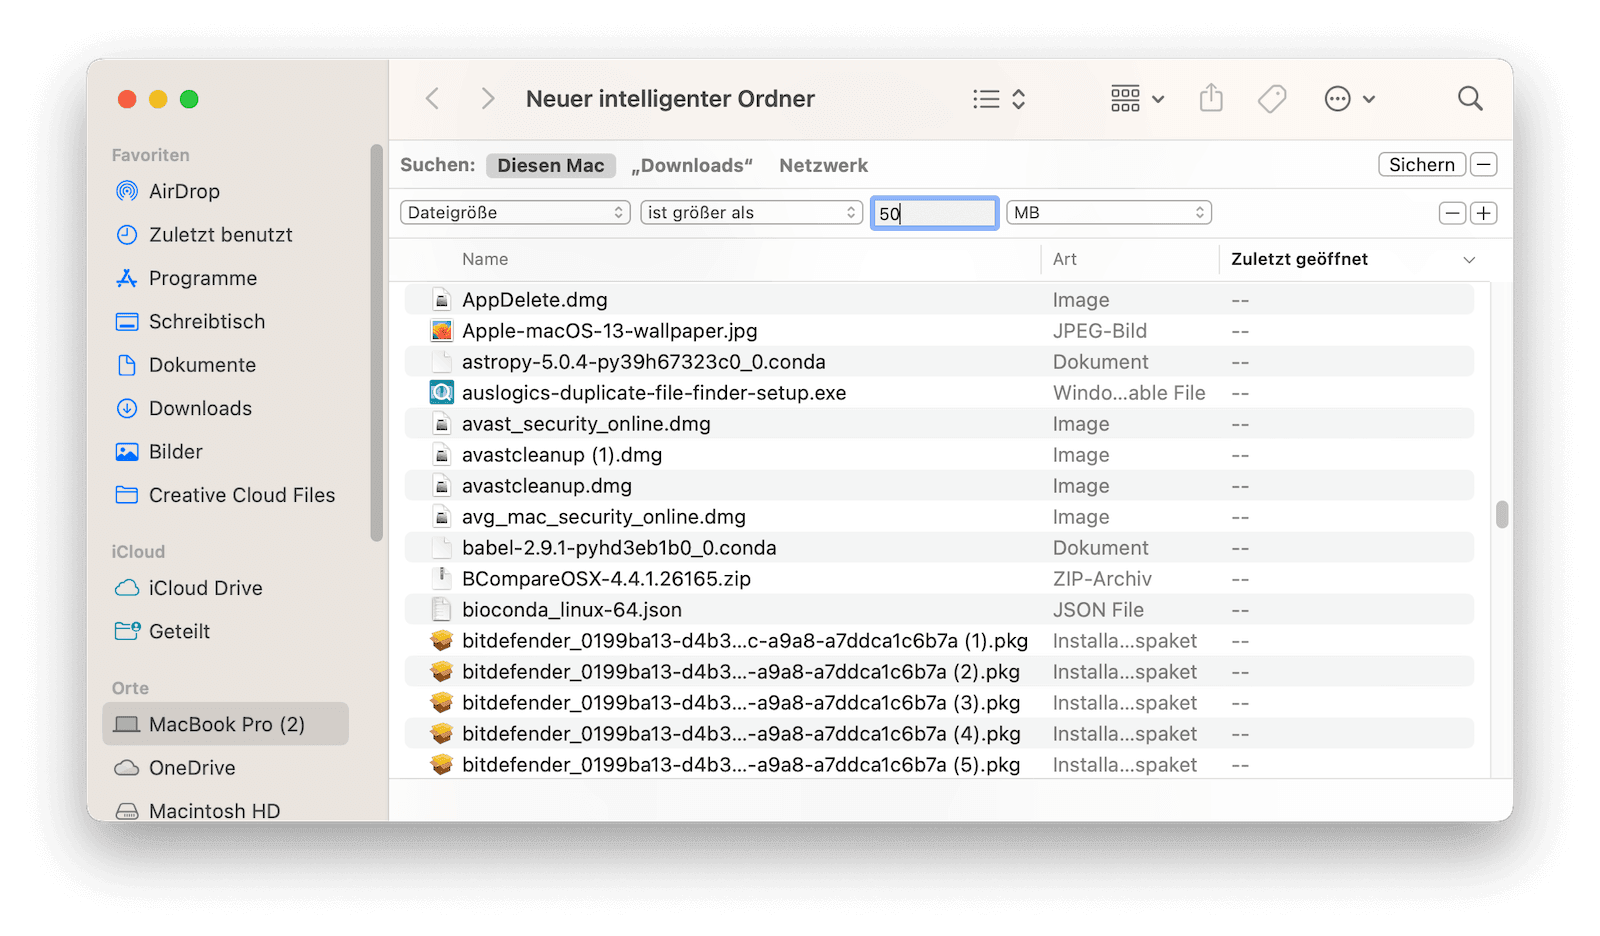This screenshot has height=936, width=1600.
Task: Add a search criterion with the plus button
Action: 1484,212
